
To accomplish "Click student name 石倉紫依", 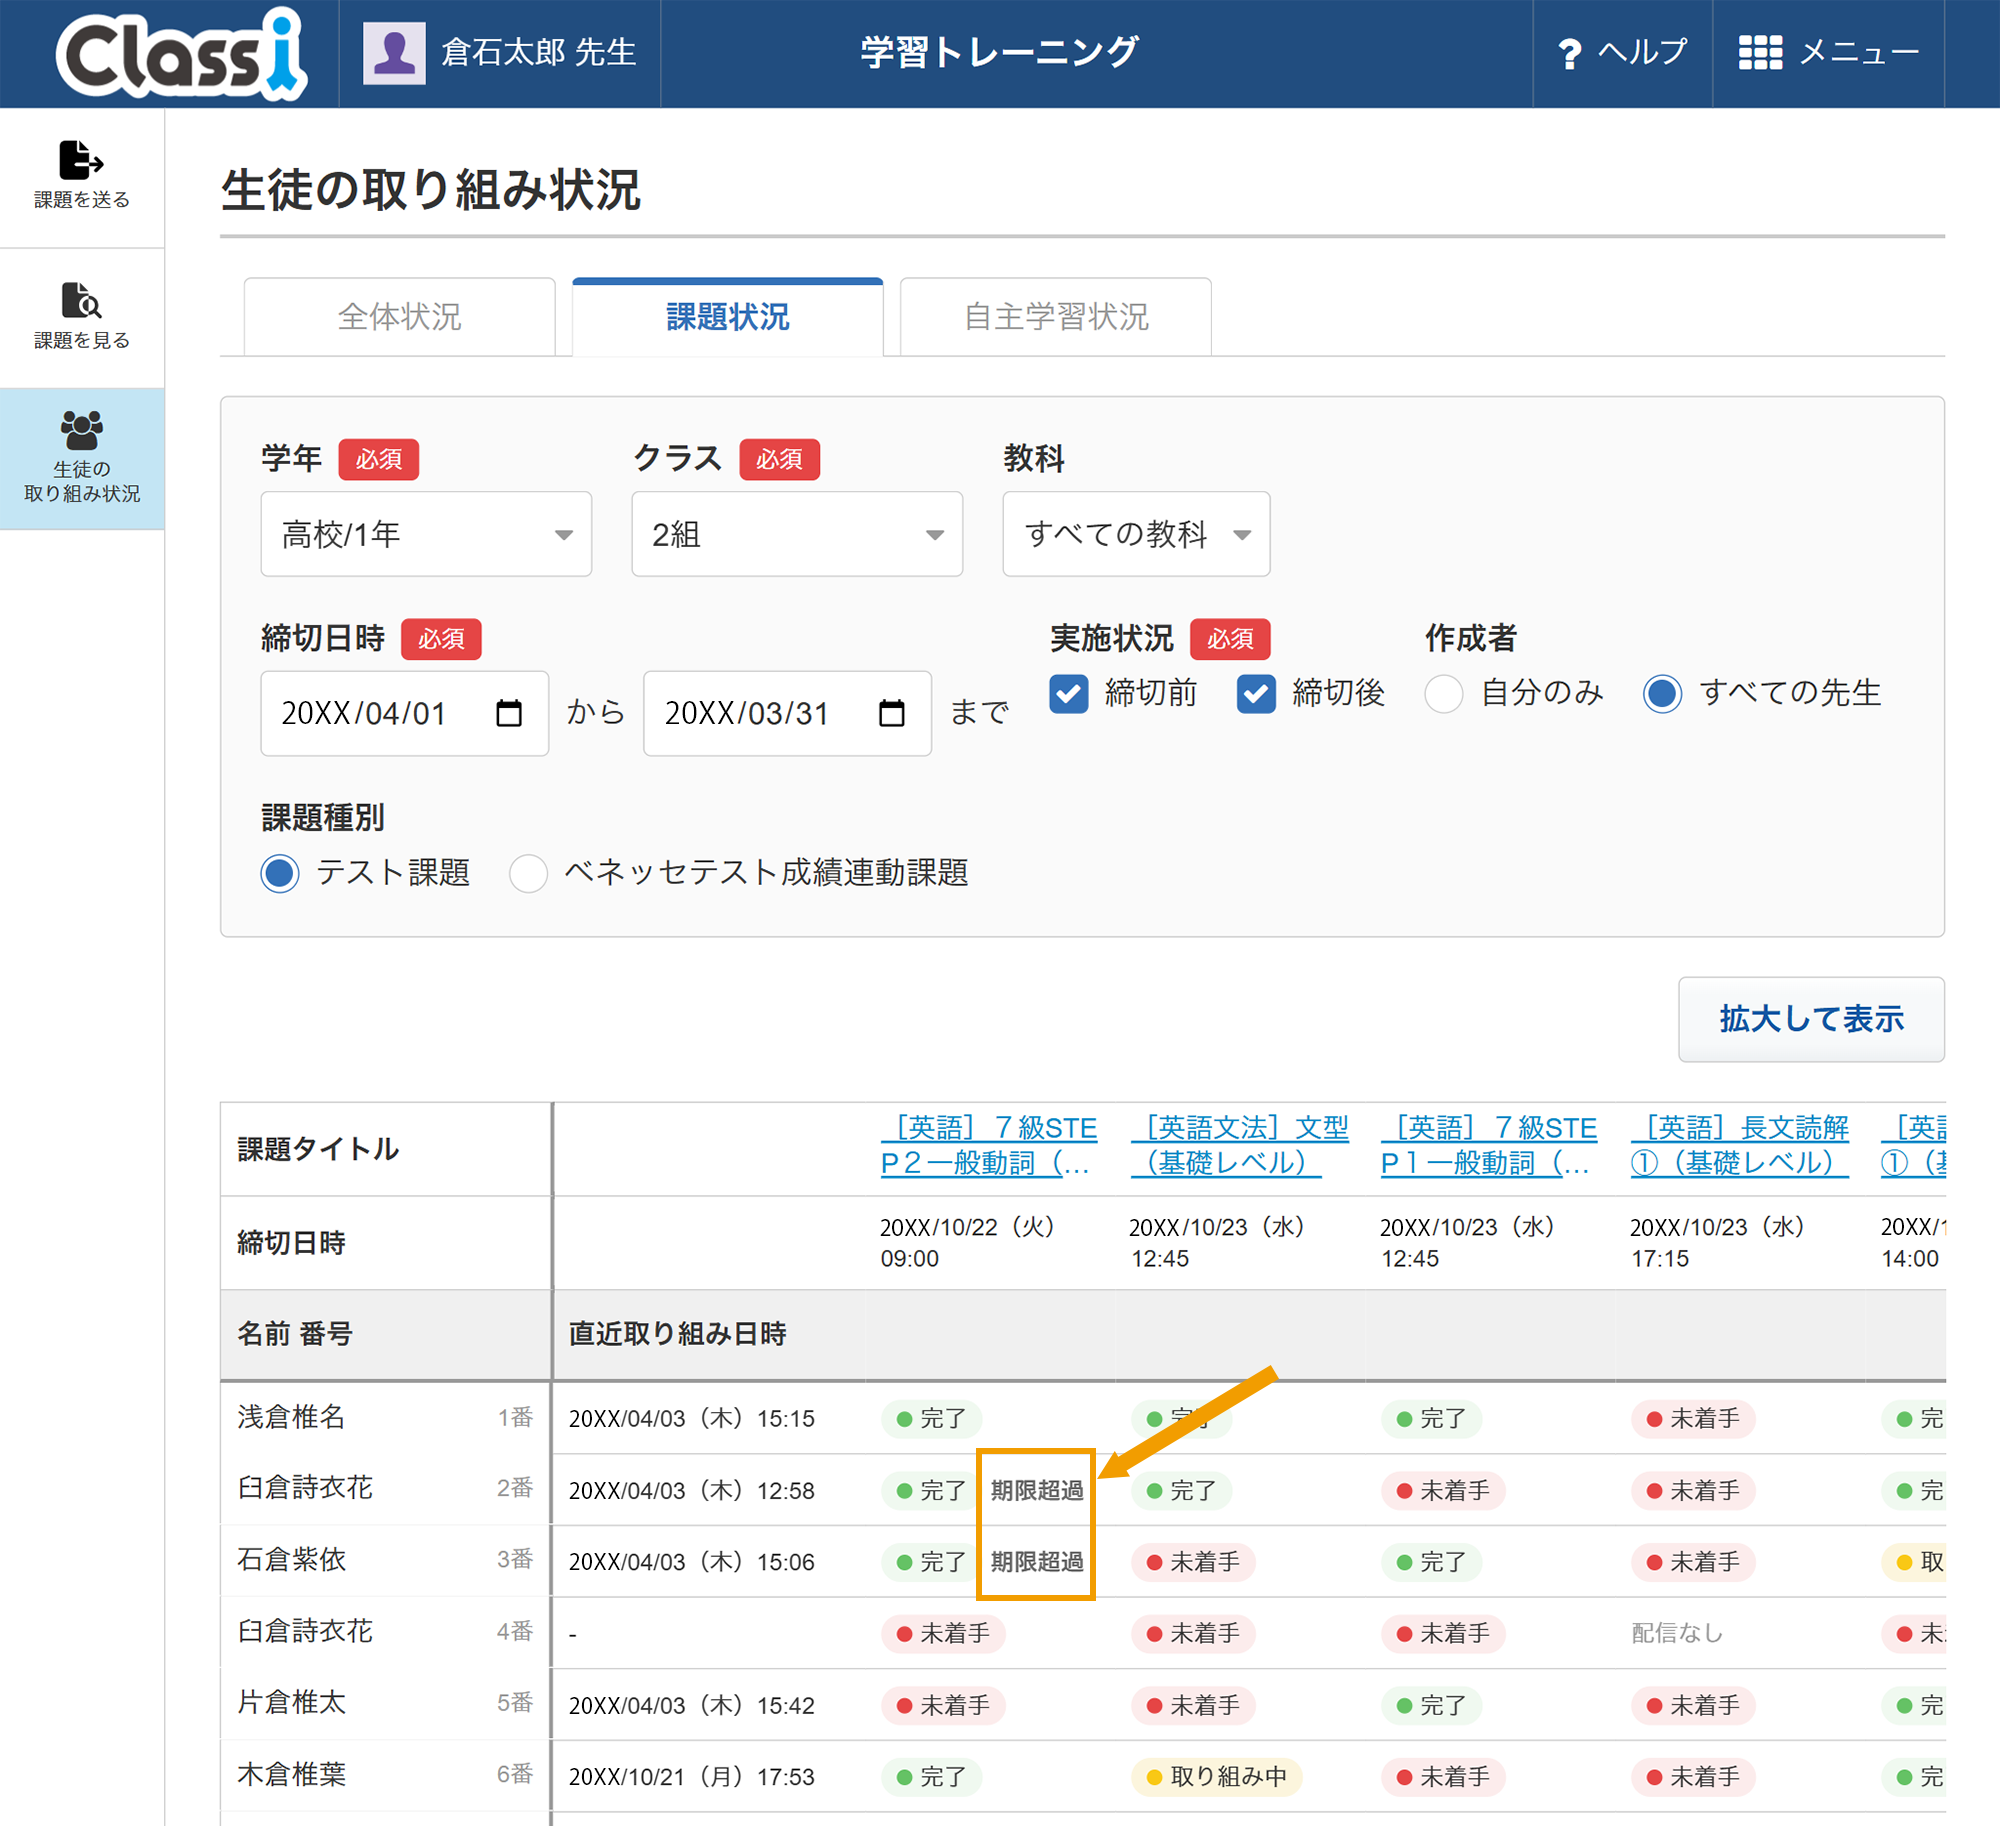I will [291, 1560].
